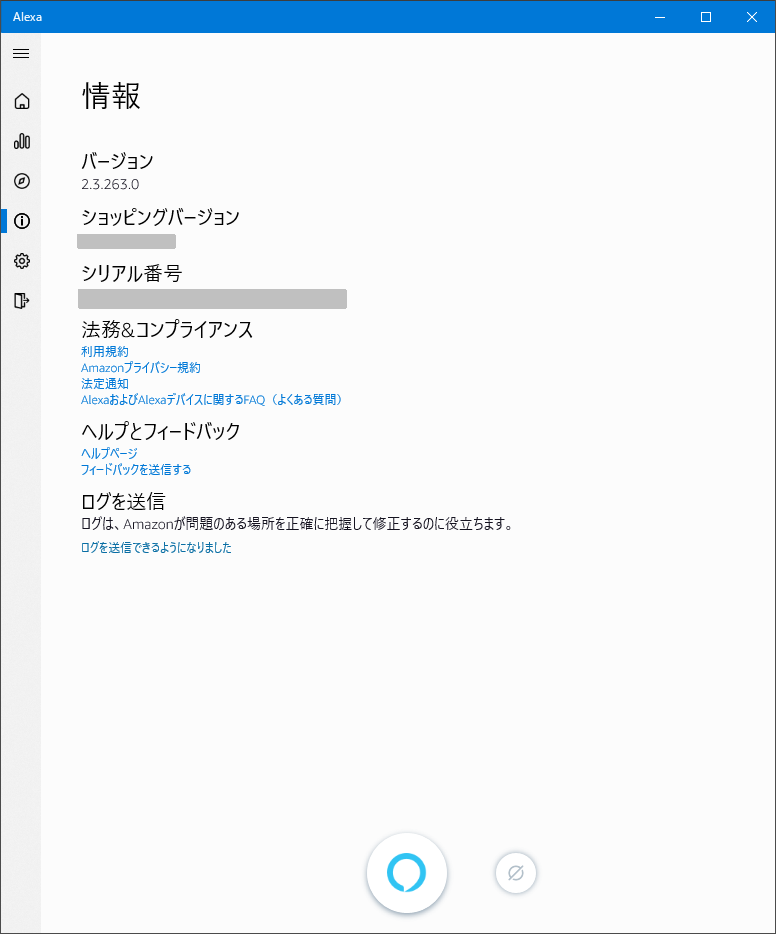Click the バージョン heading
The height and width of the screenshot is (934, 776).
point(117,161)
